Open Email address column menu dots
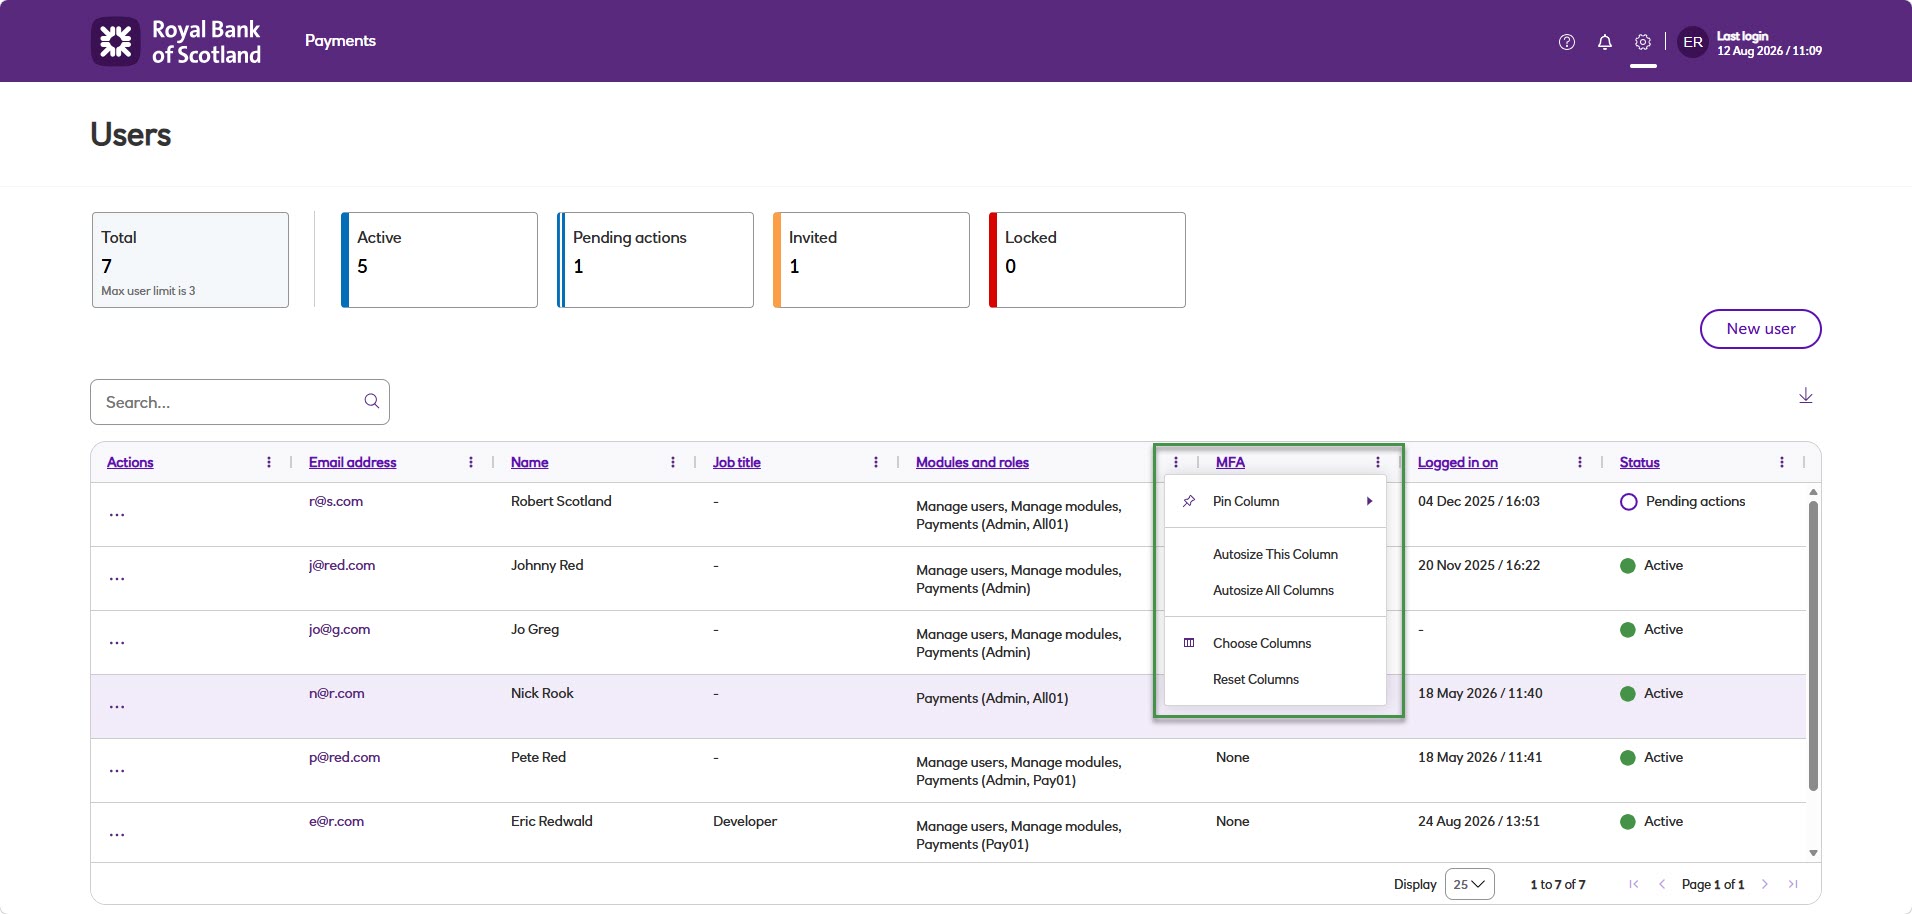Viewport: 1912px width, 914px height. pos(471,462)
